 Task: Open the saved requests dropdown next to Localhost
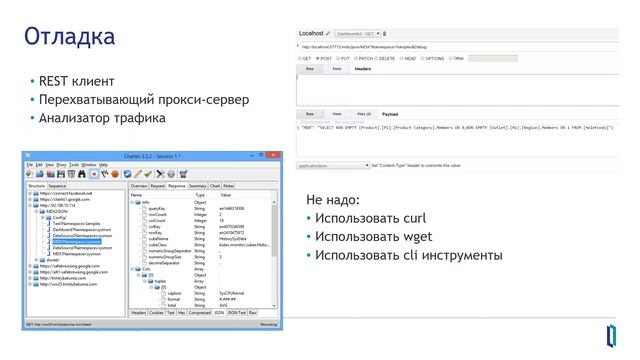click(358, 34)
